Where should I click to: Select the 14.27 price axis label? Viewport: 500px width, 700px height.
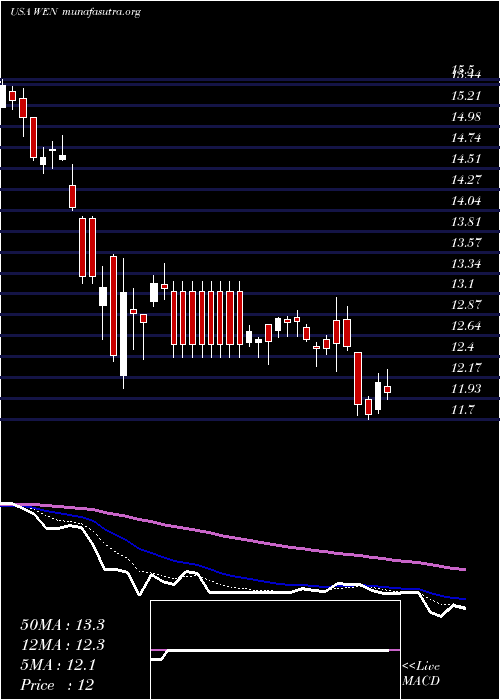tap(466, 179)
